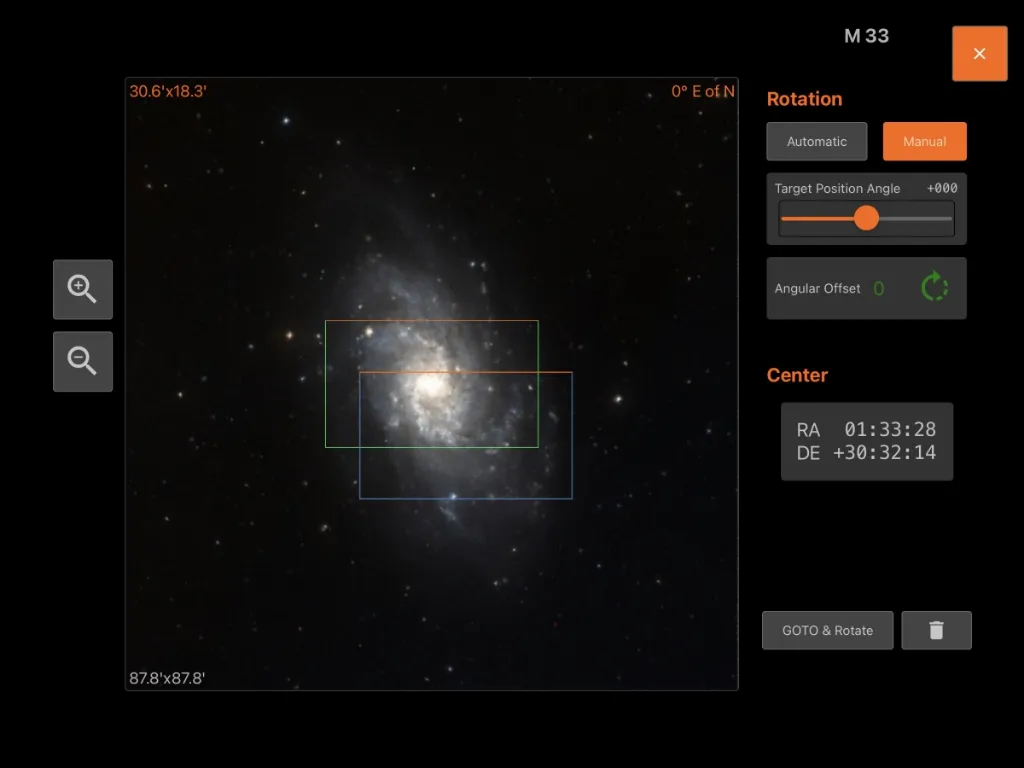
Task: Zoom out of the sky image
Action: [x=83, y=361]
